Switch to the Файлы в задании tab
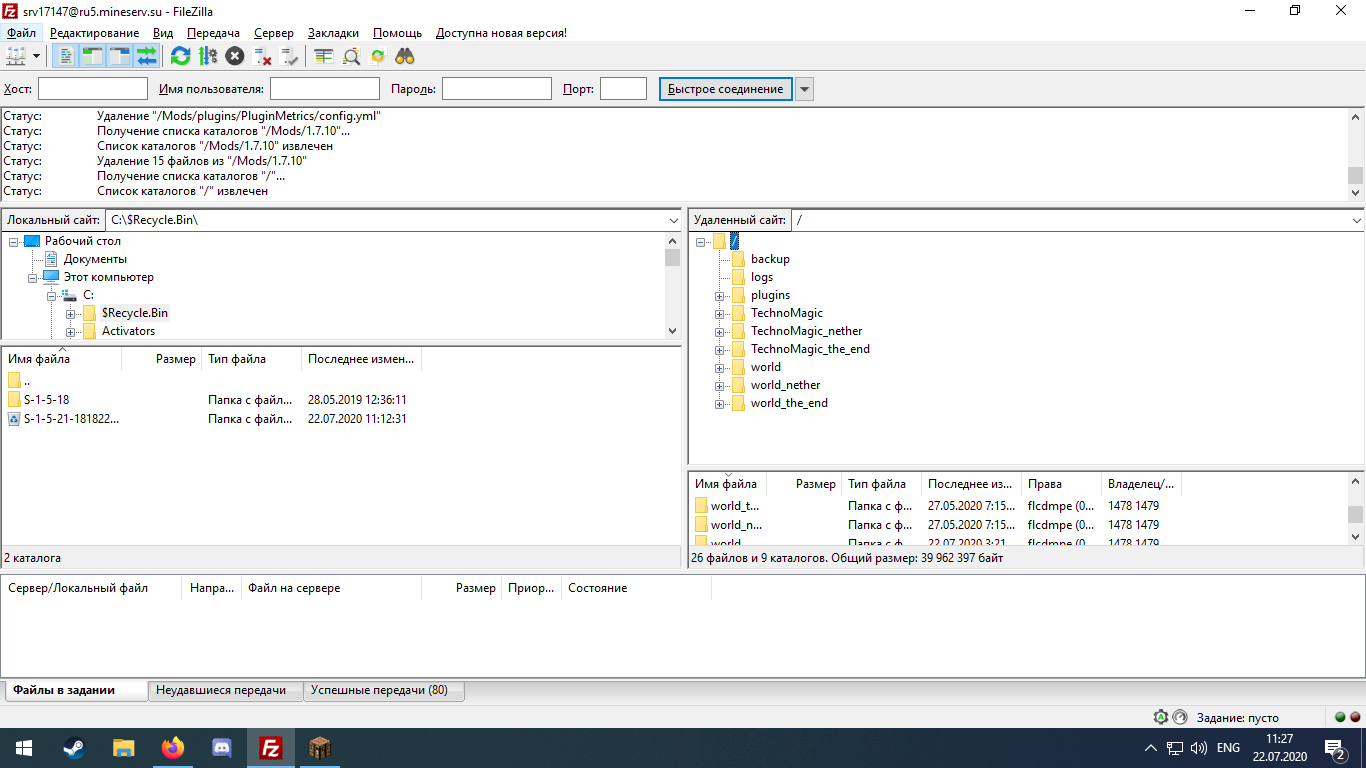The width and height of the screenshot is (1366, 768). pyautogui.click(x=75, y=690)
